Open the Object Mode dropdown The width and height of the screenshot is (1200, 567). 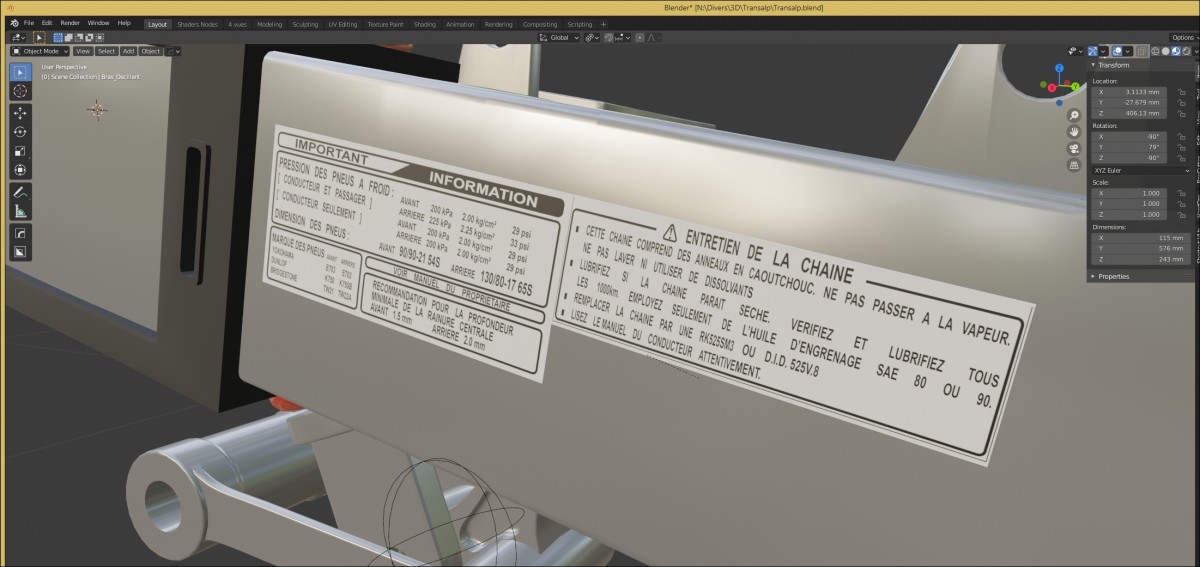click(x=40, y=51)
